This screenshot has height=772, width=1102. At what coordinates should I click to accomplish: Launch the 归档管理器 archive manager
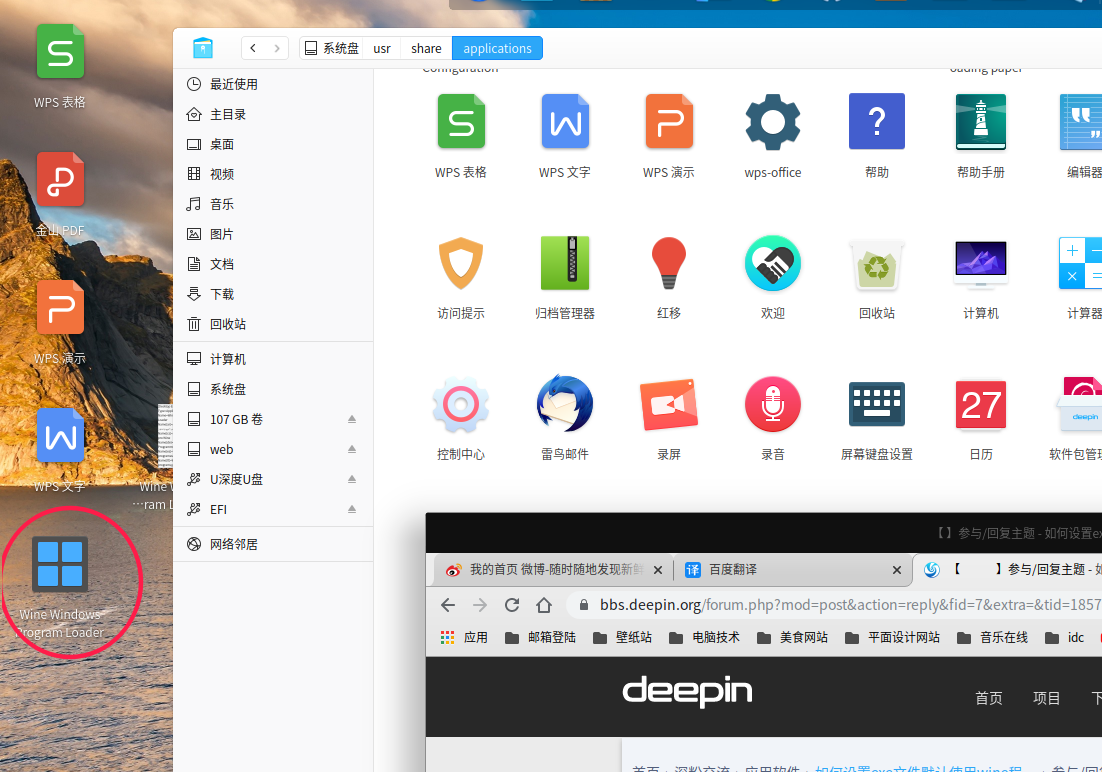click(x=564, y=263)
